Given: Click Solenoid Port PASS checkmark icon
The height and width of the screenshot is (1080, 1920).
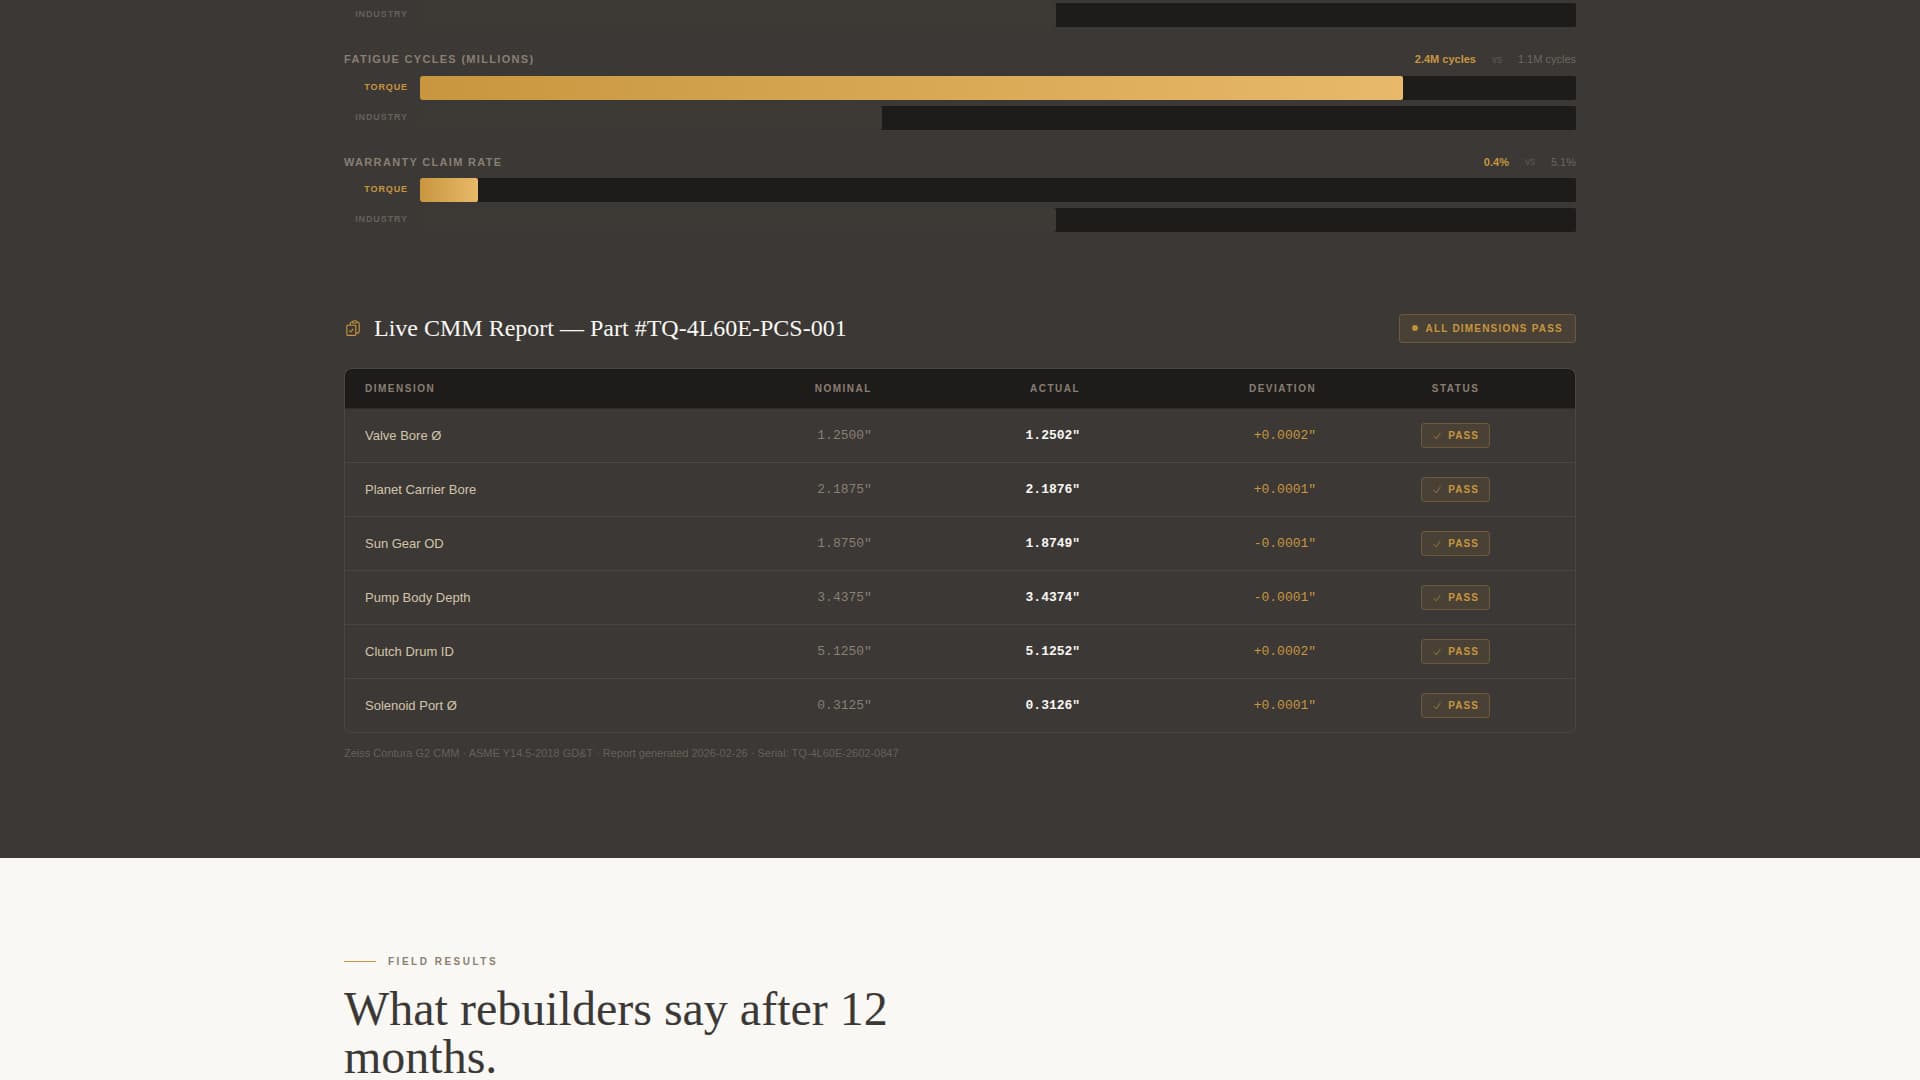Looking at the screenshot, I should [x=1437, y=706].
